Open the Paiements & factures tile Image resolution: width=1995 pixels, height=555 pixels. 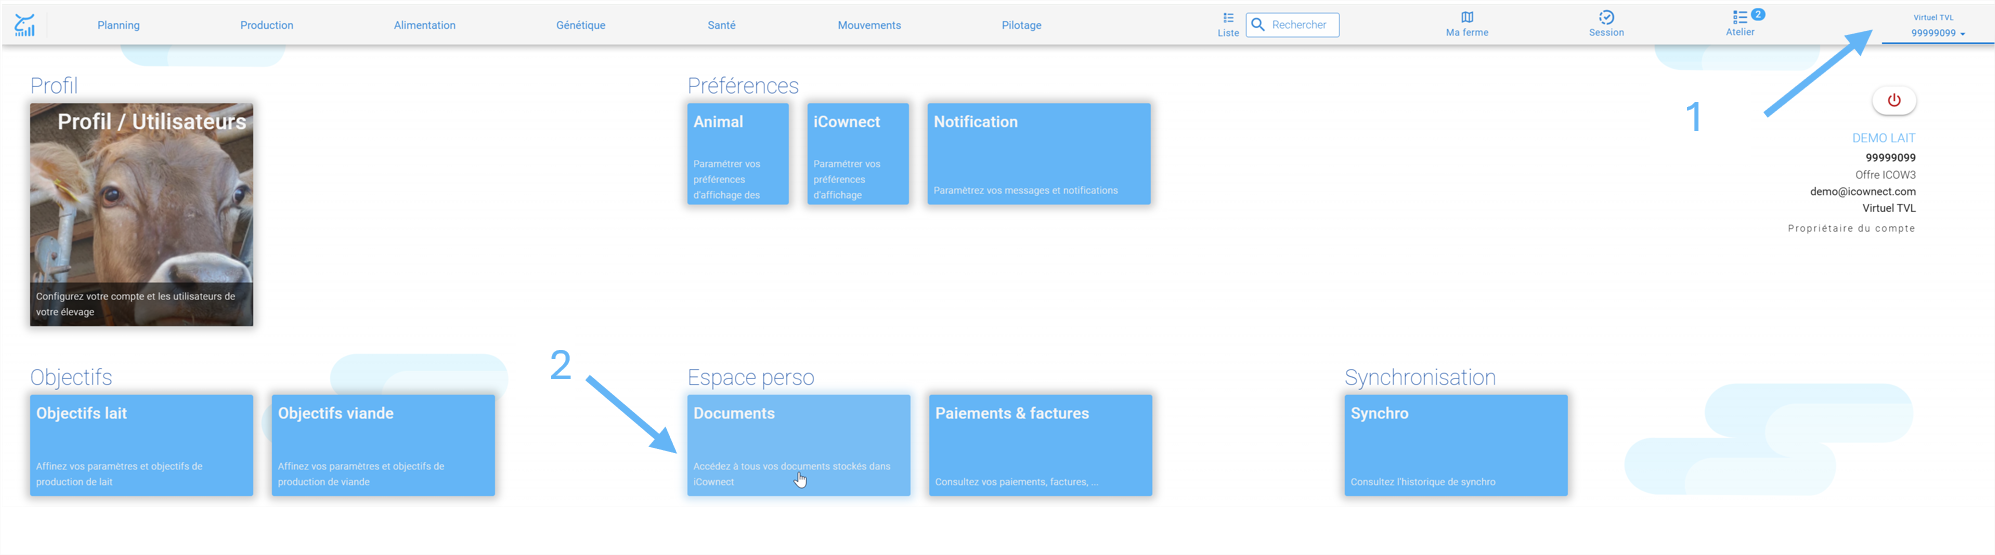(1040, 445)
